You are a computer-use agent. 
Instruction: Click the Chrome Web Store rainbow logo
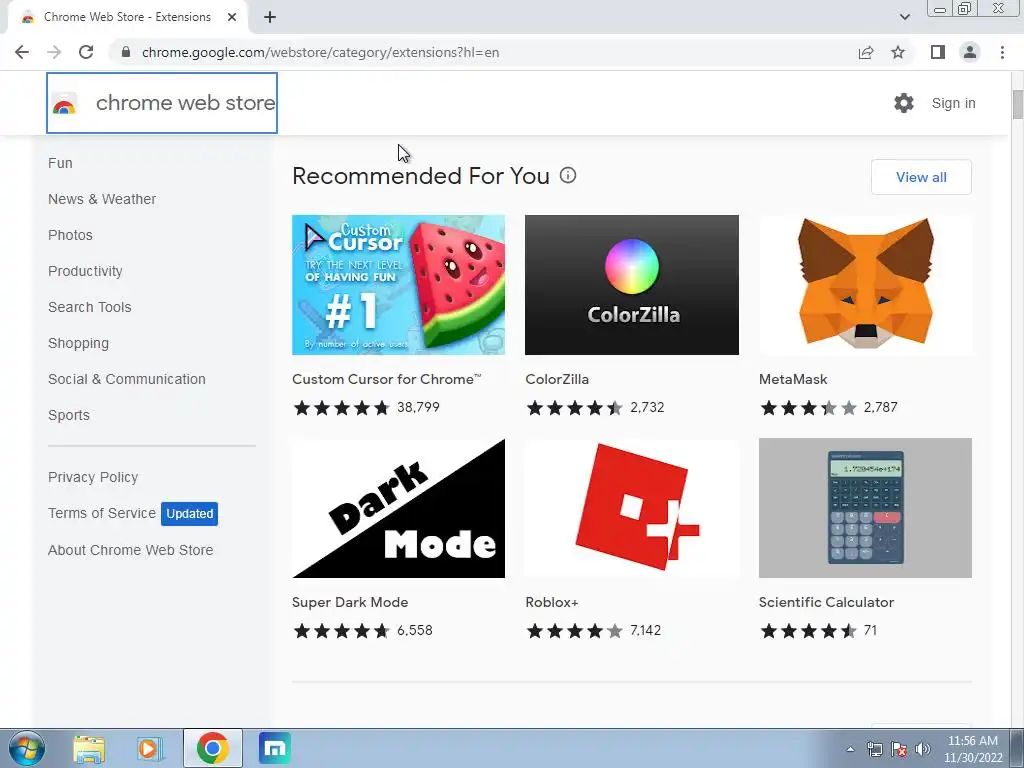(x=64, y=103)
